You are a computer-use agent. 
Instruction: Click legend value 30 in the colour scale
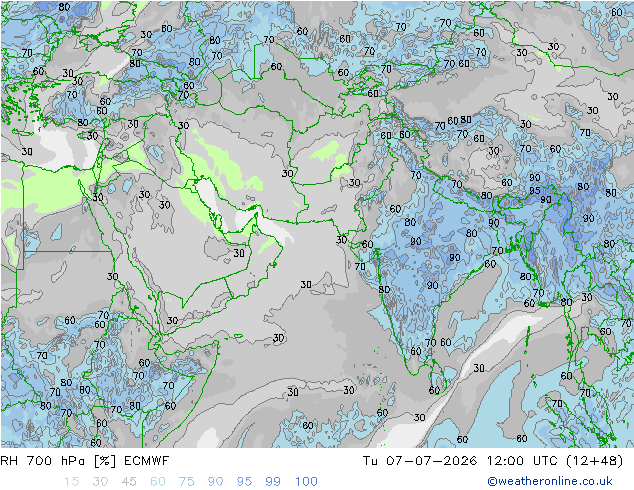point(100,482)
